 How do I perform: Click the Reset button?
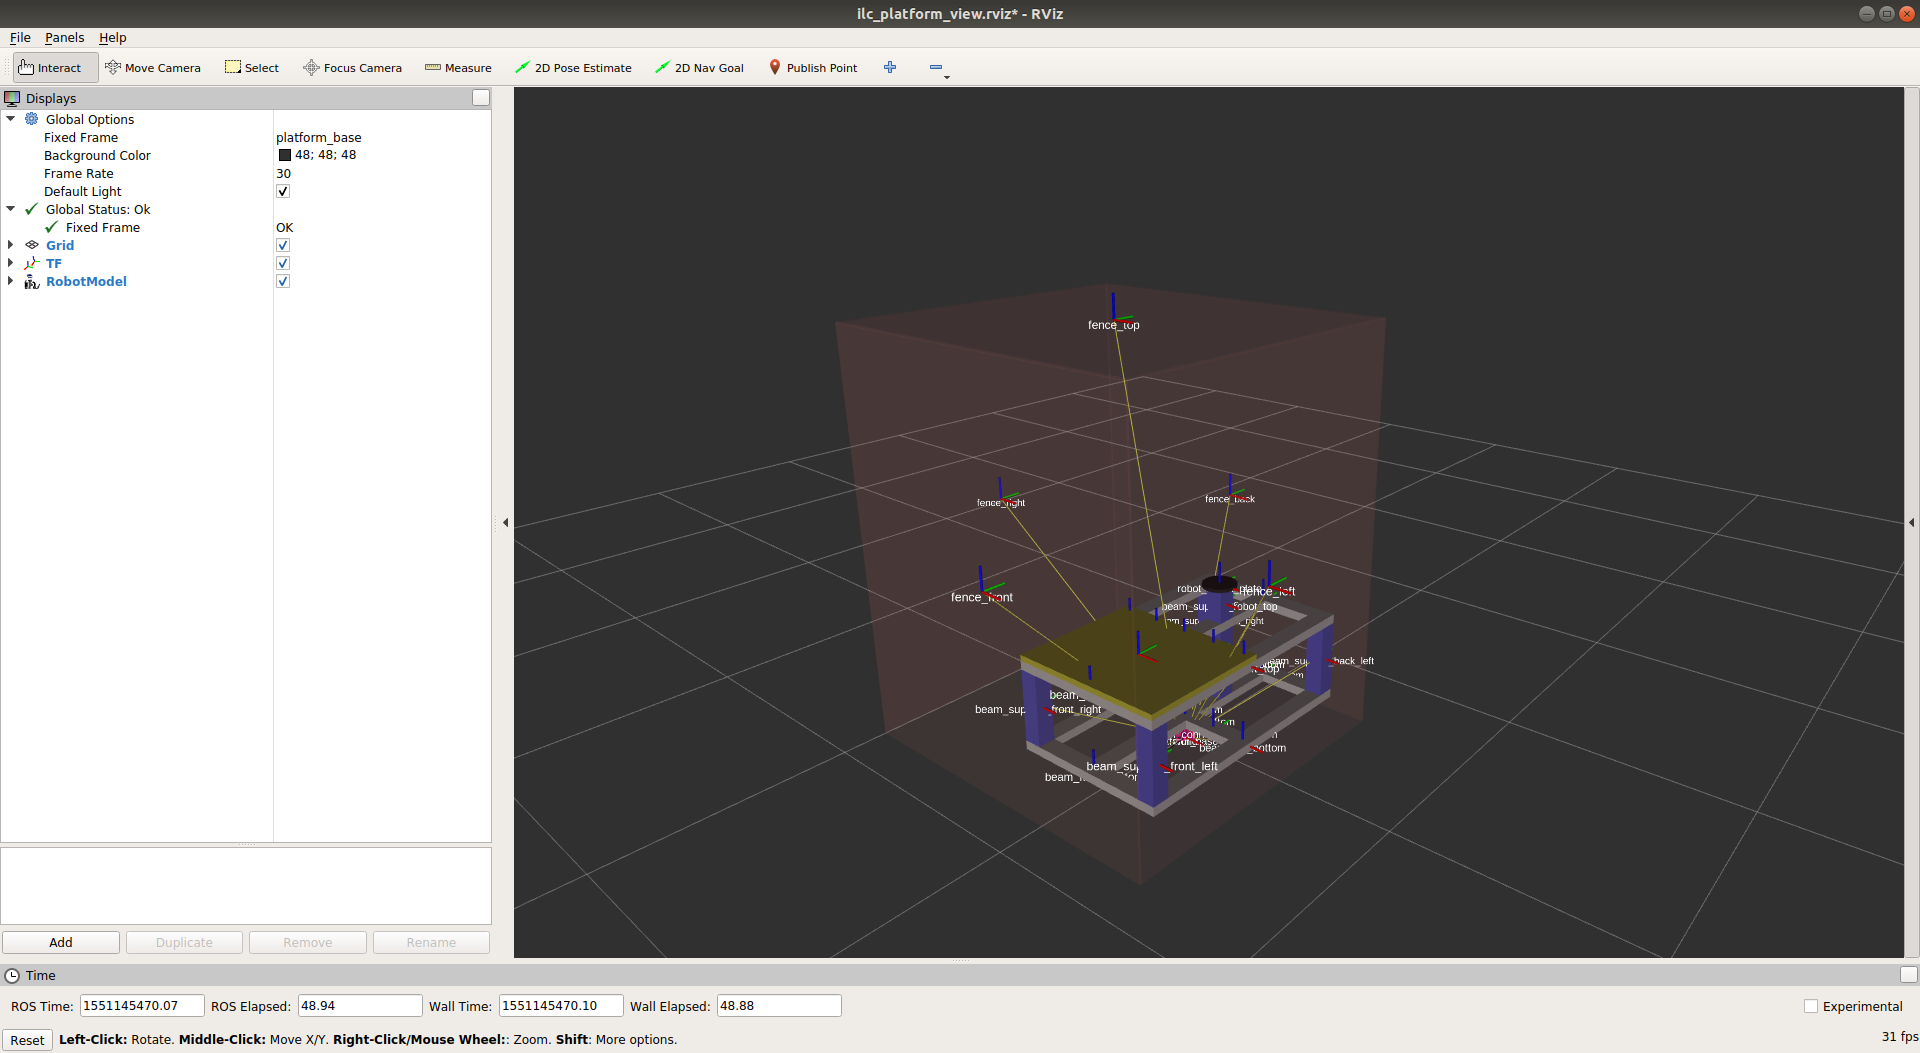click(27, 1040)
